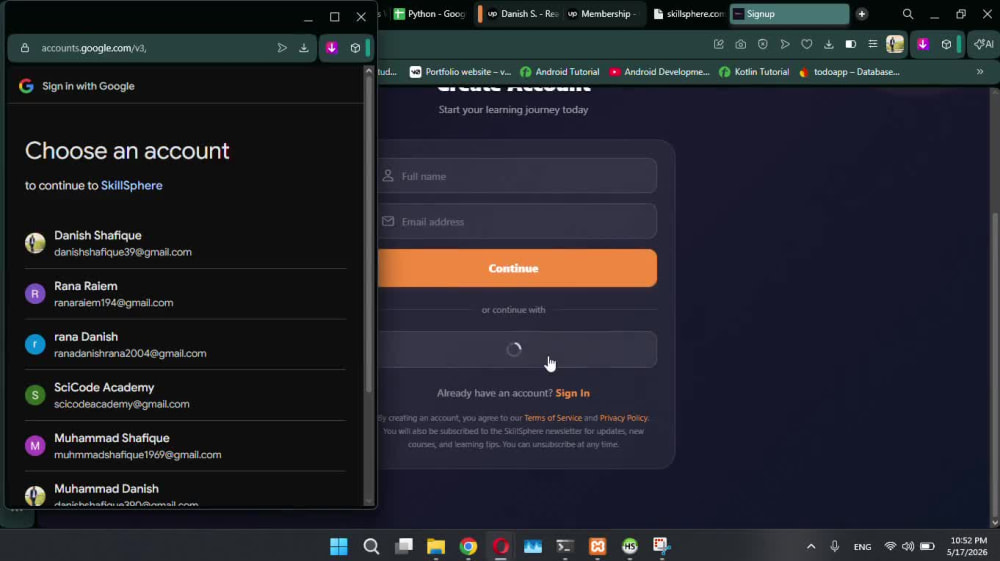Click the Full name field
The width and height of the screenshot is (1000, 561).
[517, 176]
